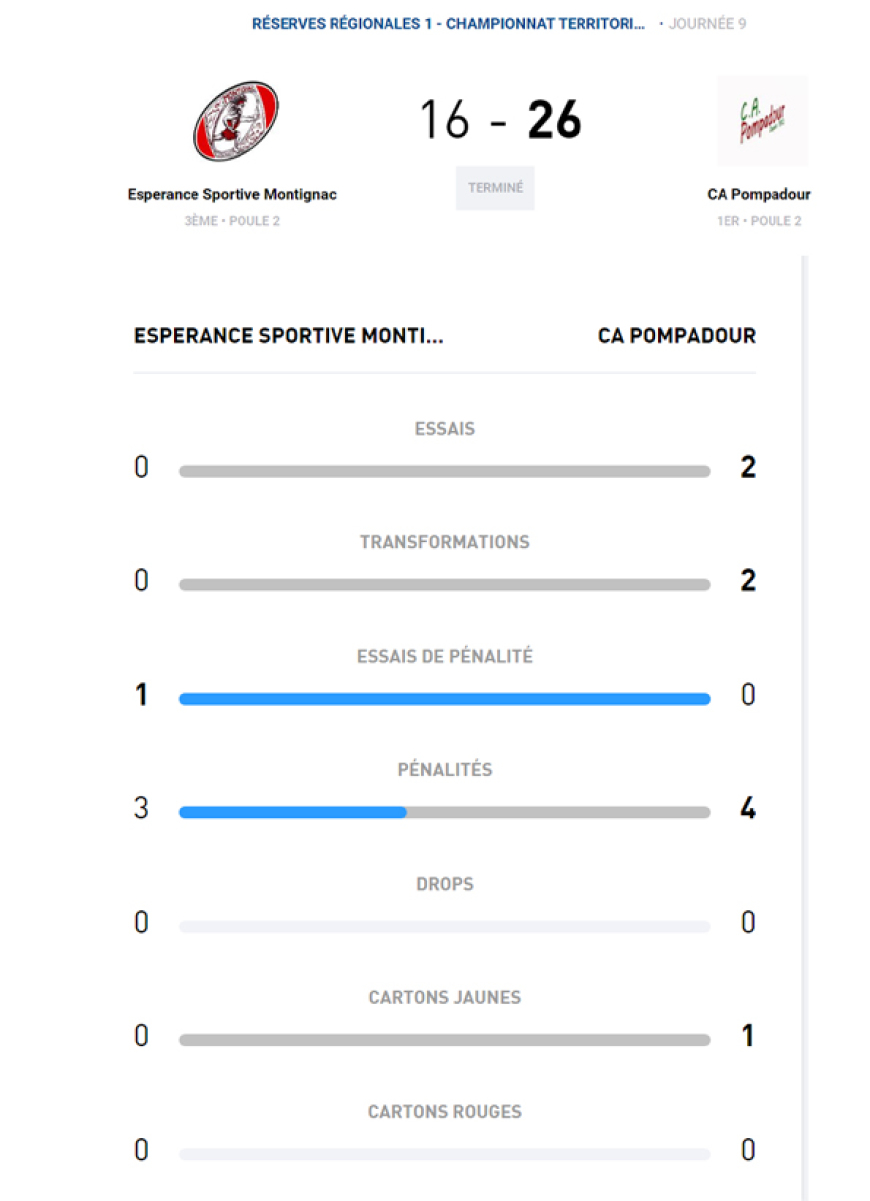Click the Terminé match status badge
The width and height of the screenshot is (870, 1201).
[x=495, y=188]
